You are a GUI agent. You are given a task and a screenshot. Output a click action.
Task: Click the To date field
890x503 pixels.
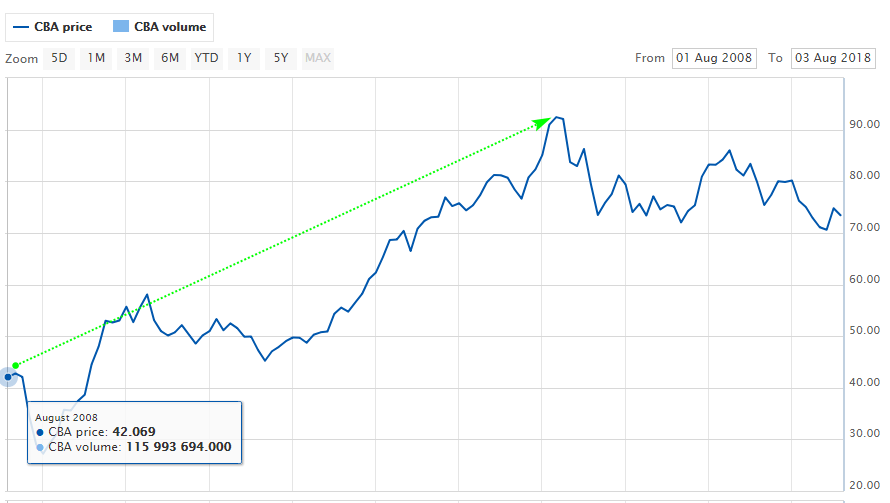point(833,58)
